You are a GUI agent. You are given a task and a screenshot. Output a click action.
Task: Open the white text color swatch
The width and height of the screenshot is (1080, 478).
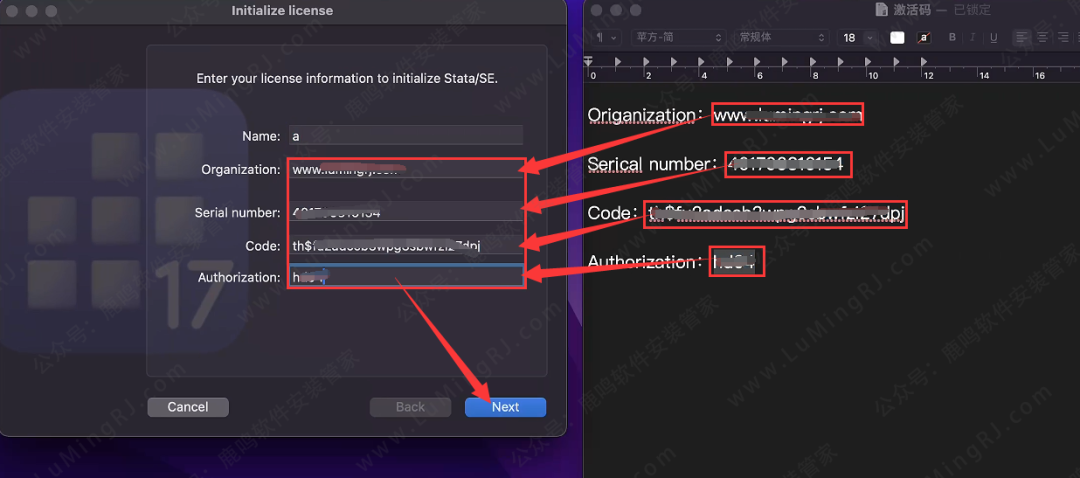pyautogui.click(x=897, y=38)
